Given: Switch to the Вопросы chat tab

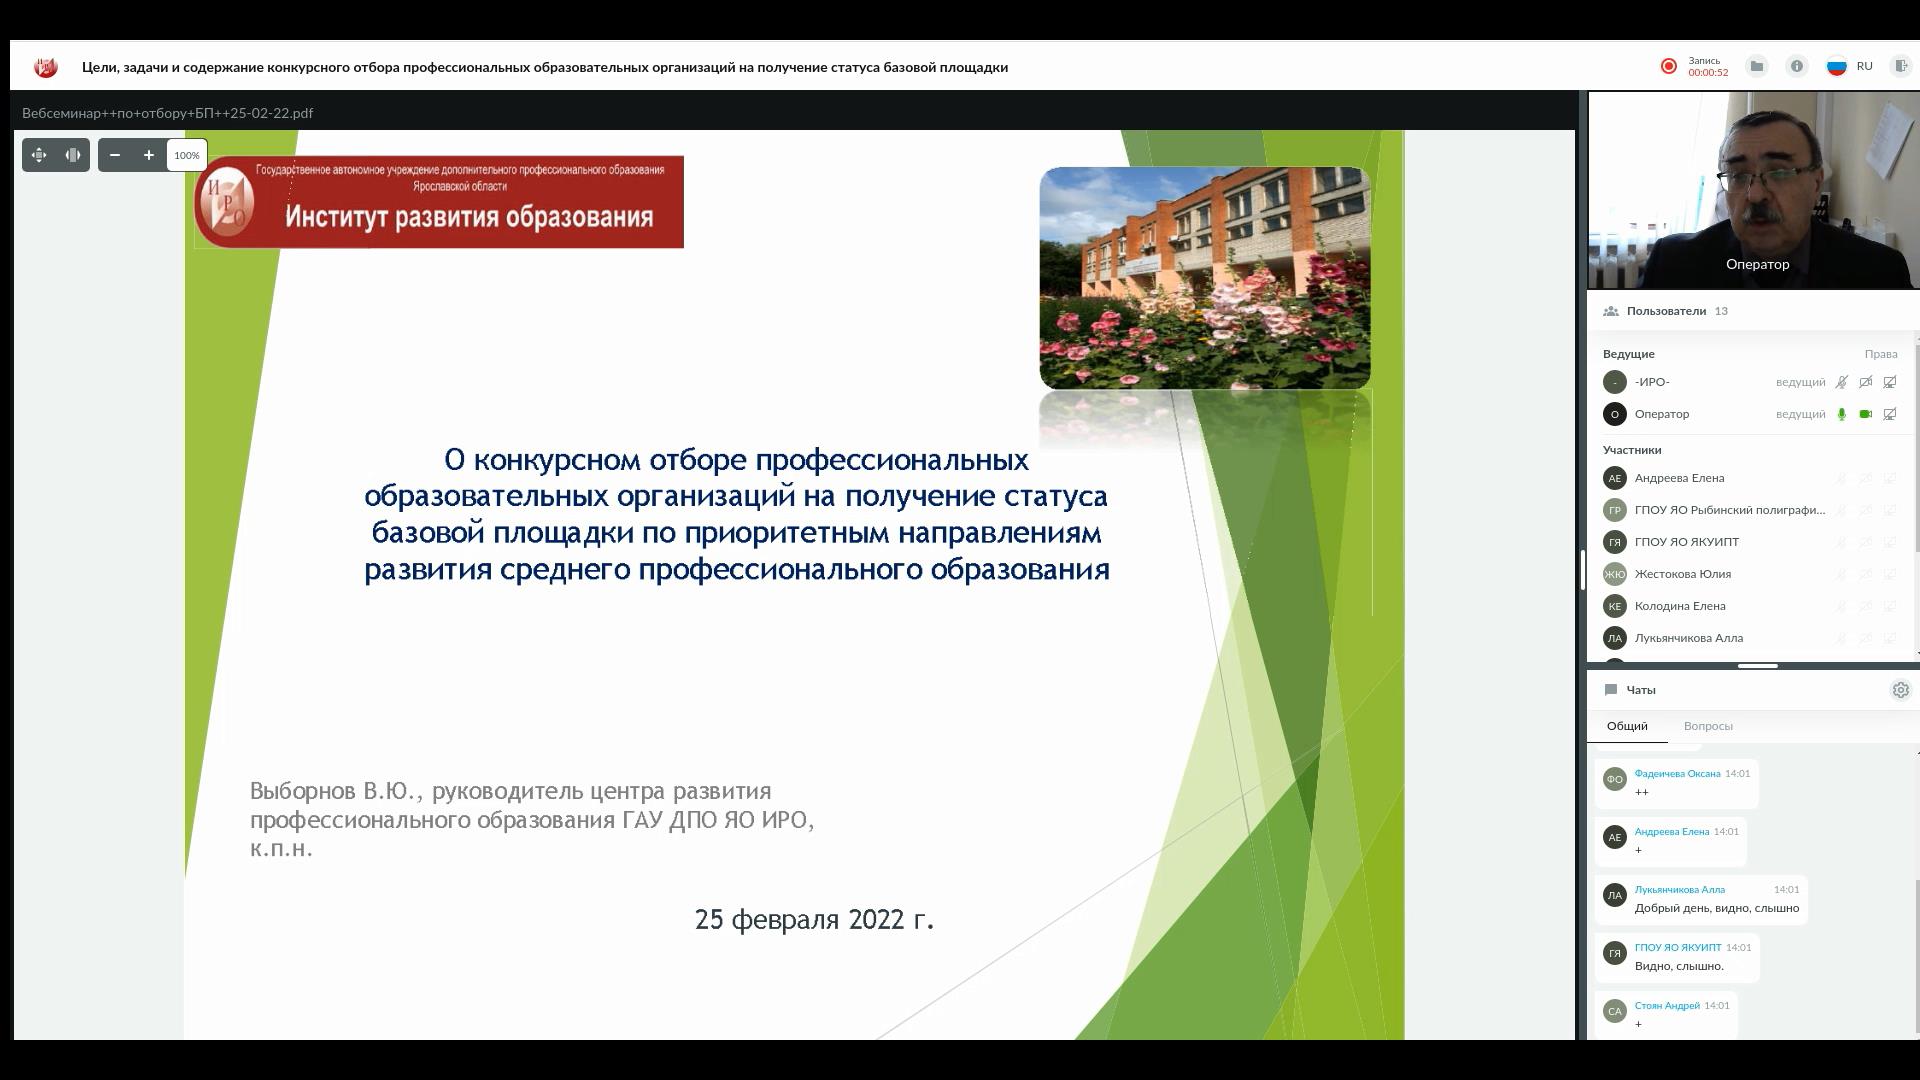Looking at the screenshot, I should 1707,726.
